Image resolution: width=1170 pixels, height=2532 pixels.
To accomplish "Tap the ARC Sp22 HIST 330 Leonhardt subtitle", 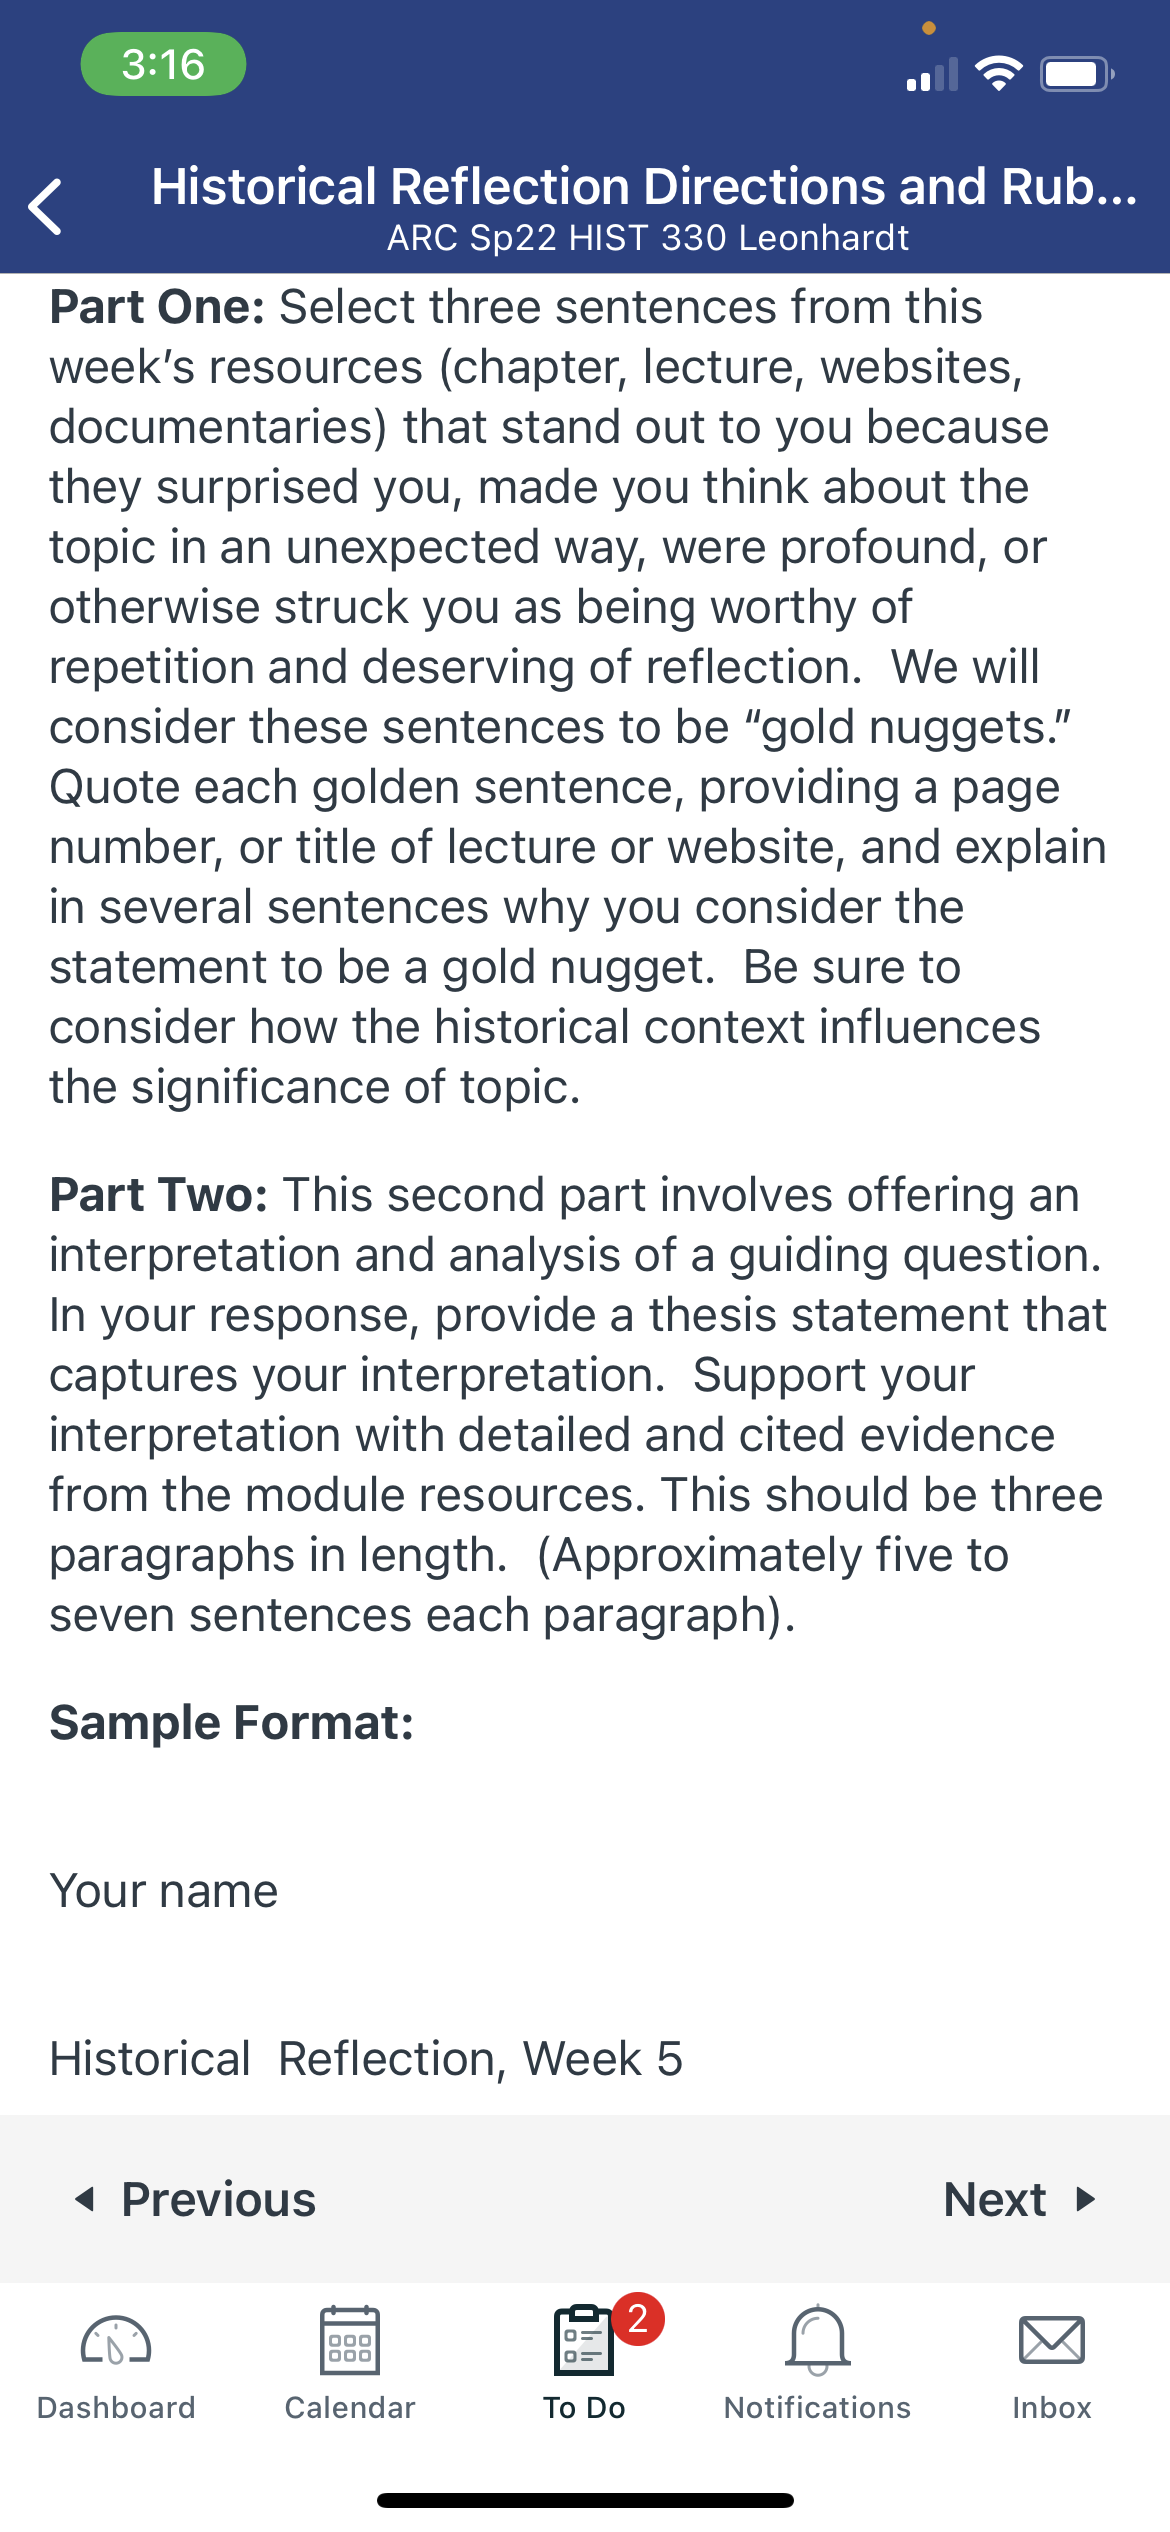I will pyautogui.click(x=648, y=238).
